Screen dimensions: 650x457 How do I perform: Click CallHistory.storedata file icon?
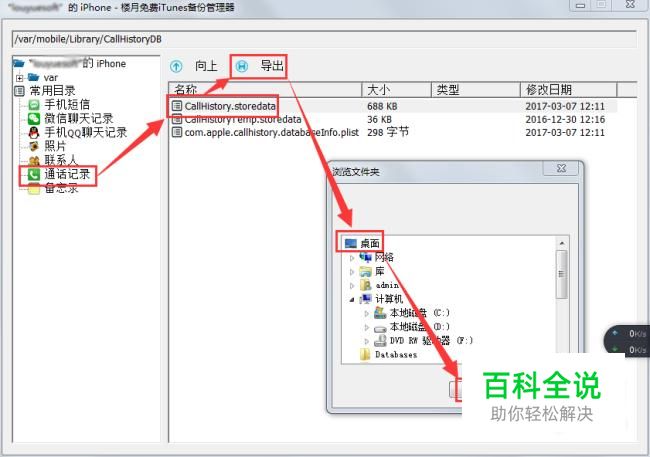coord(177,106)
